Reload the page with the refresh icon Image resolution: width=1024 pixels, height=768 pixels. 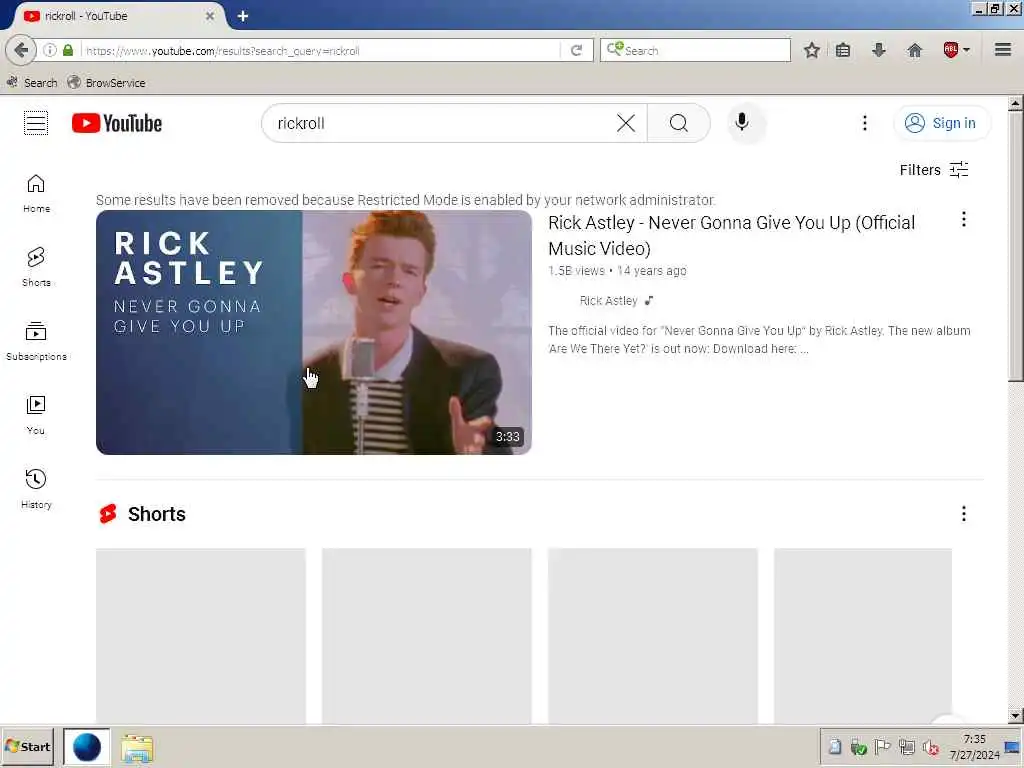[576, 50]
